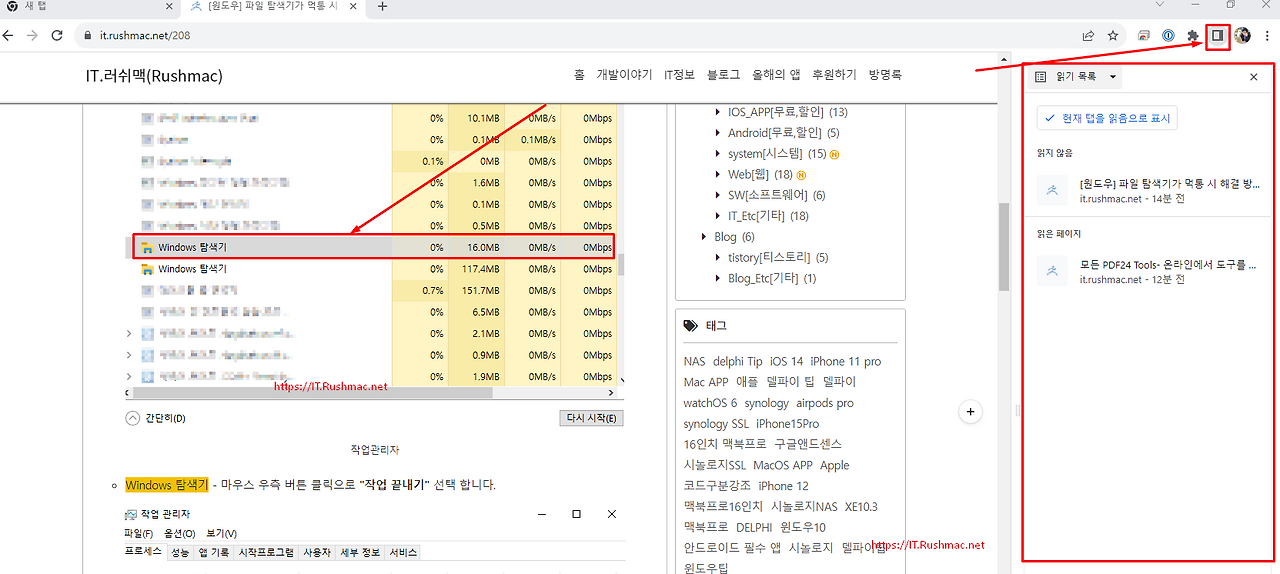Screen dimensions: 1280x574
Task: Reload the page
Action: [56, 35]
